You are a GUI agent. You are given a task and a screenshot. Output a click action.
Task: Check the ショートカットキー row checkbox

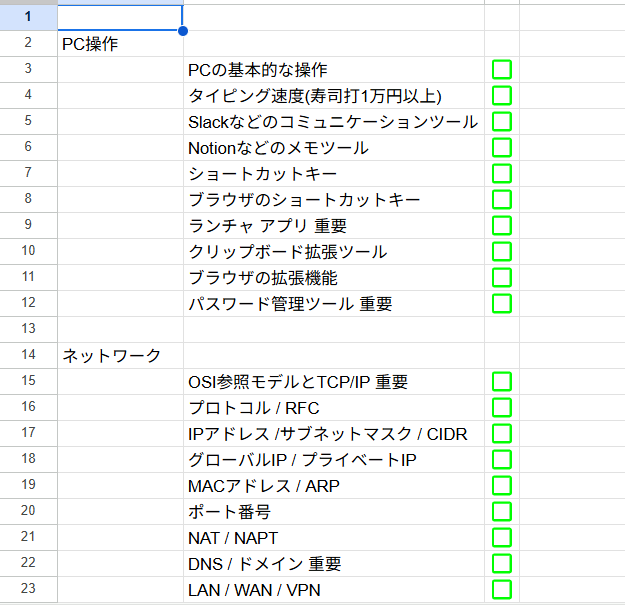point(502,173)
